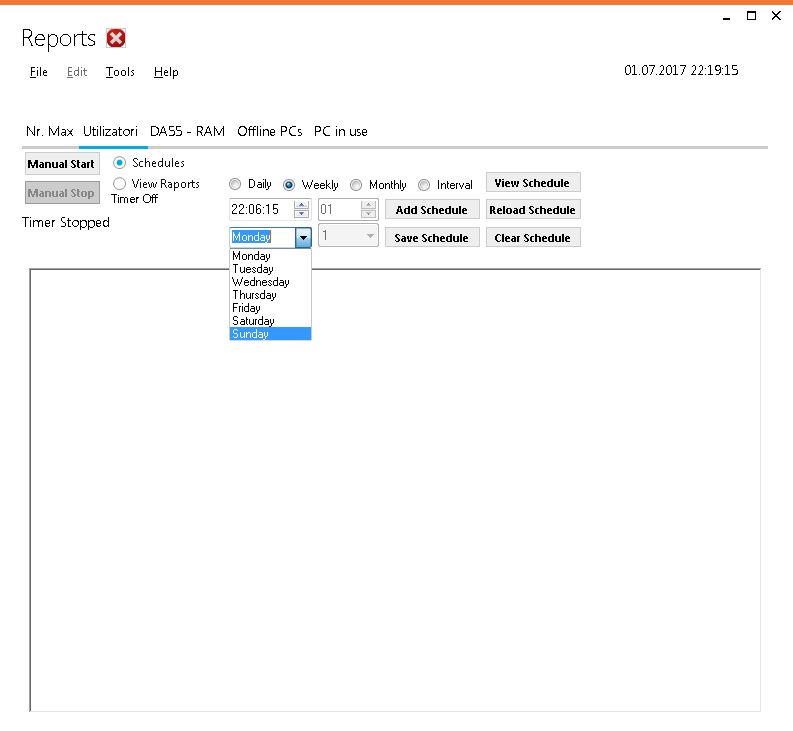The height and width of the screenshot is (731, 793).
Task: Select the View Raports radio button
Action: [120, 184]
